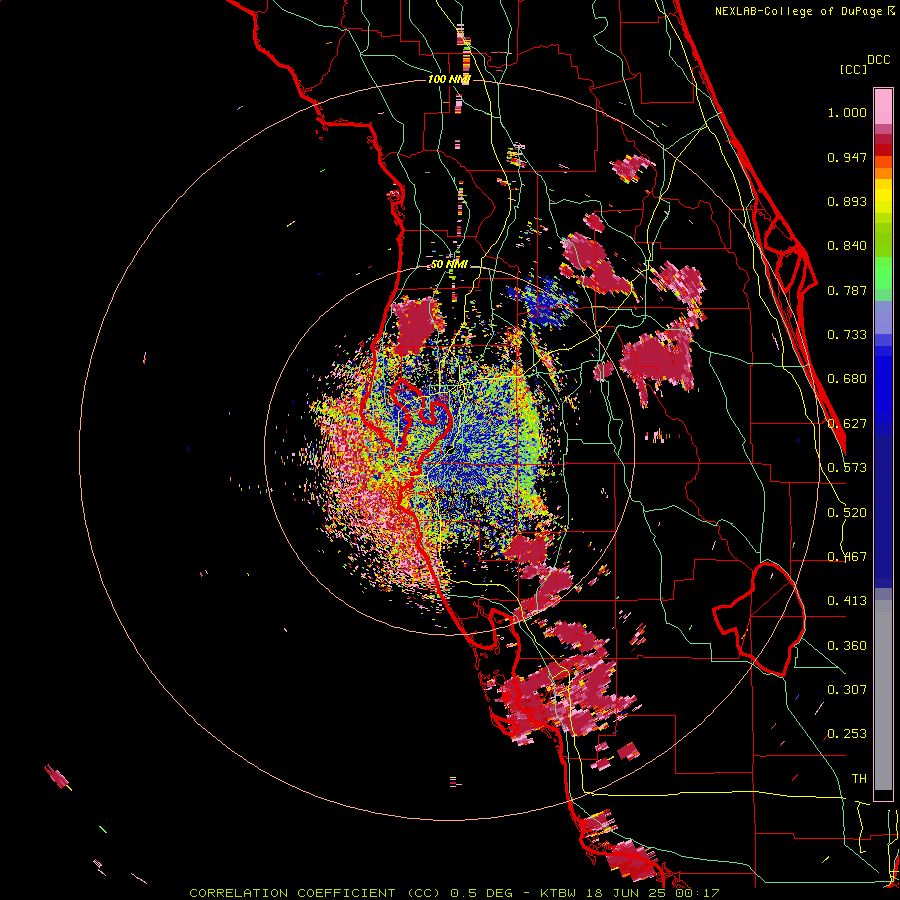
Task: Click the 0.947 scale value
Action: tap(847, 157)
